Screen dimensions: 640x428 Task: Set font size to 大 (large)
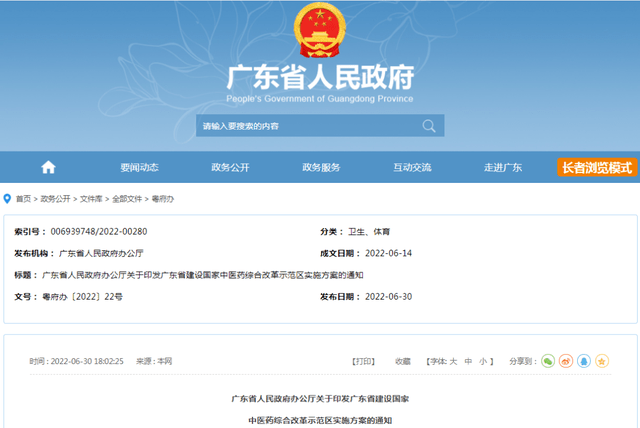[452, 360]
